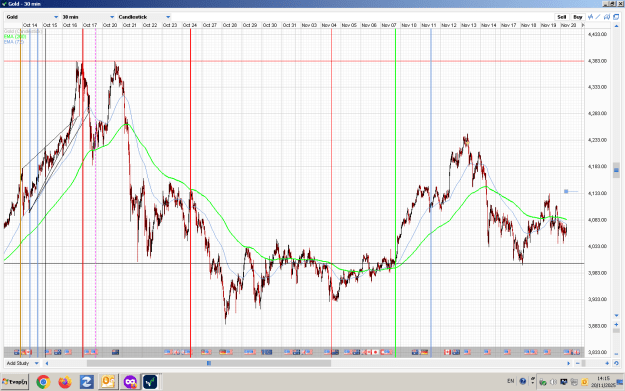Image resolution: width=625 pixels, height=391 pixels.
Task: Open the trading platform taskbar icon
Action: 150,382
